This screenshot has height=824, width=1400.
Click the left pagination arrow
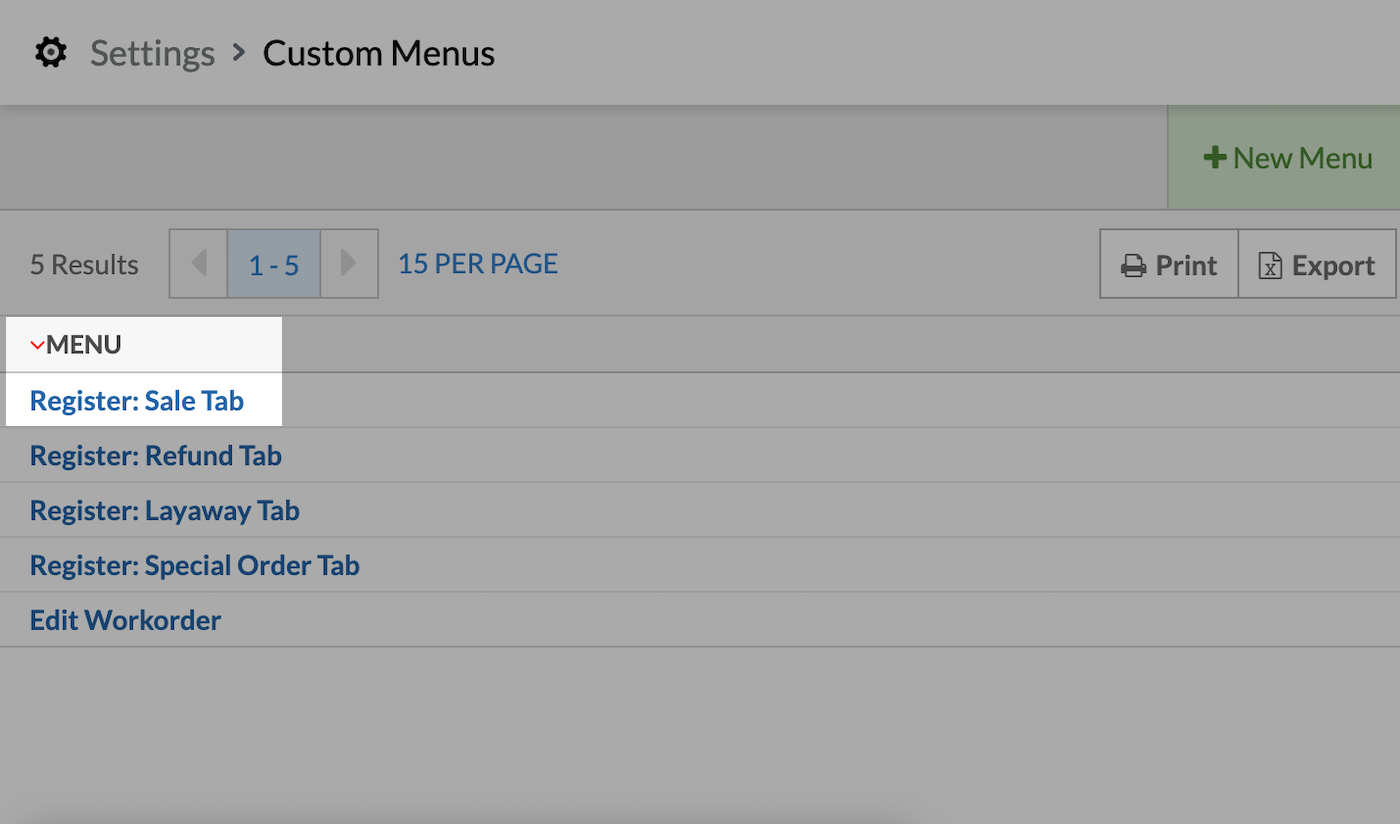tap(198, 263)
